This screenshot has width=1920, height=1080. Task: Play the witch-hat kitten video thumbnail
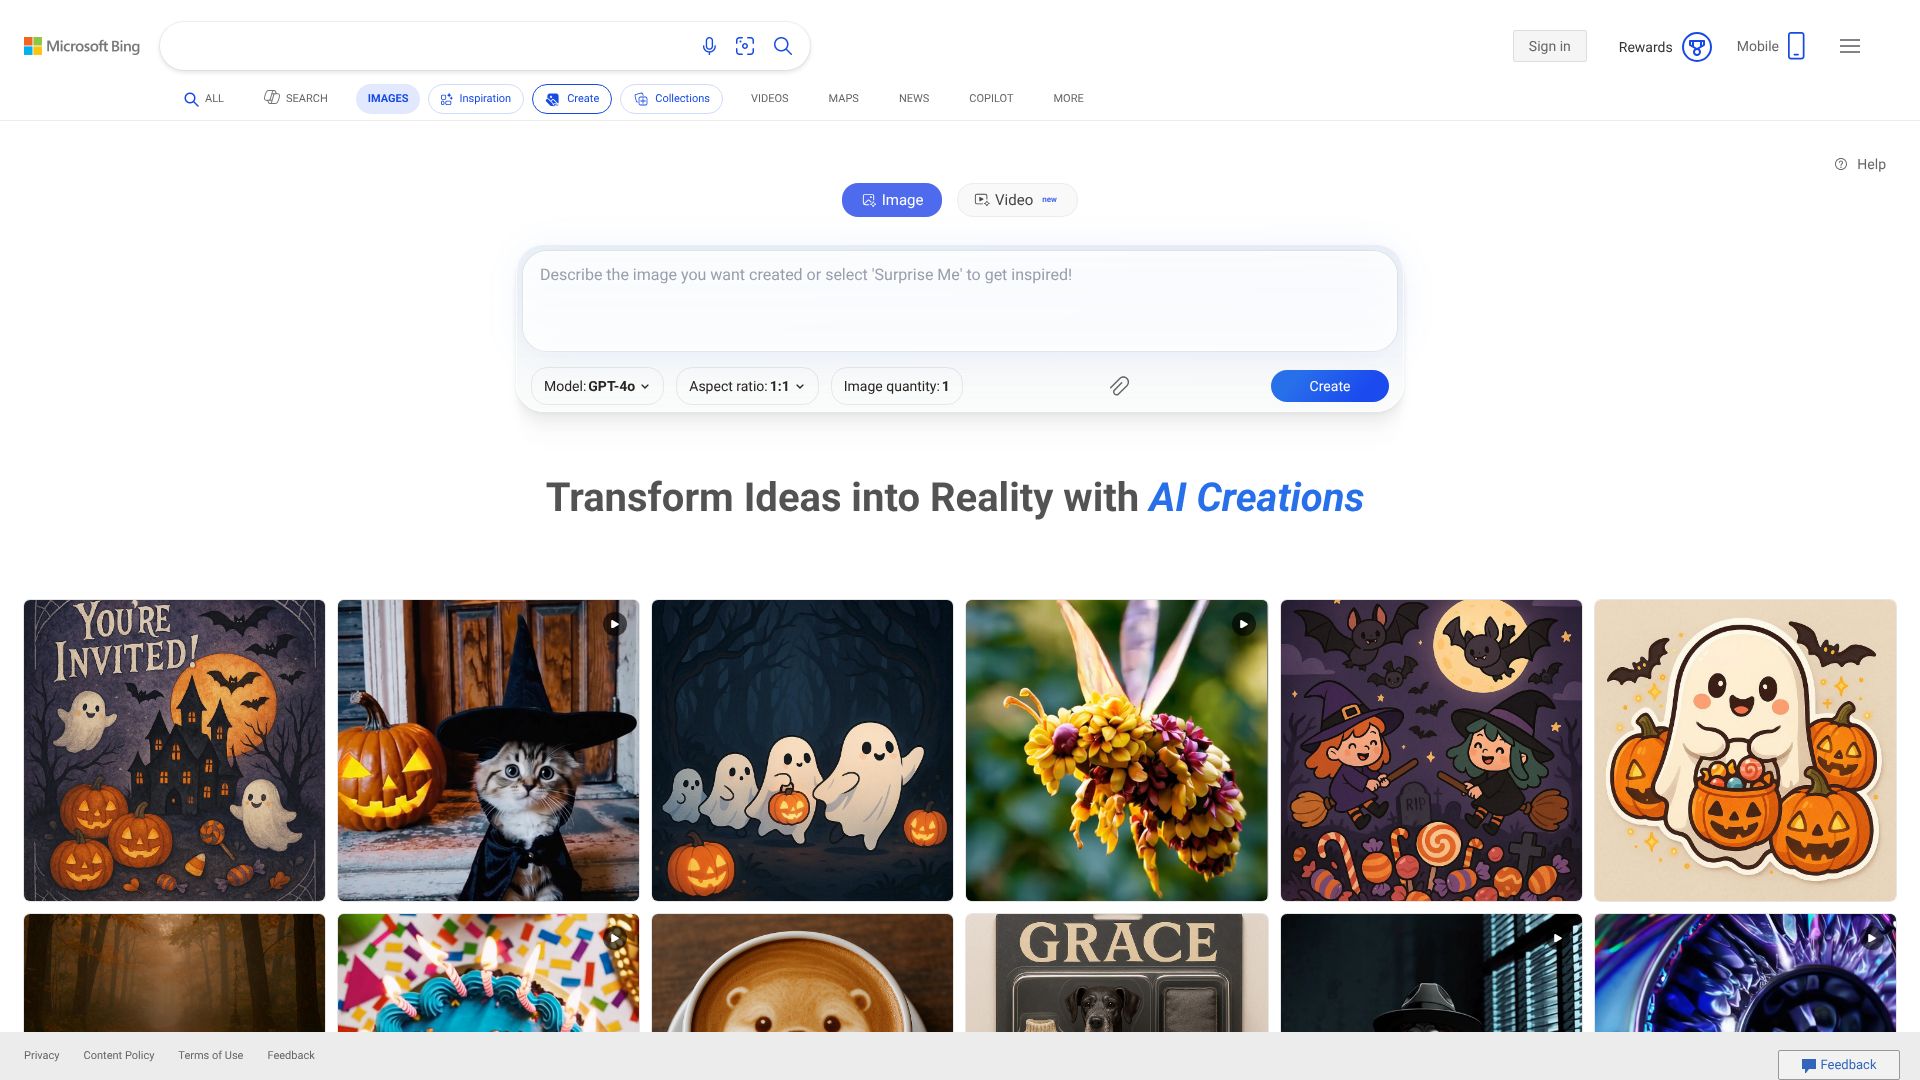(488, 750)
